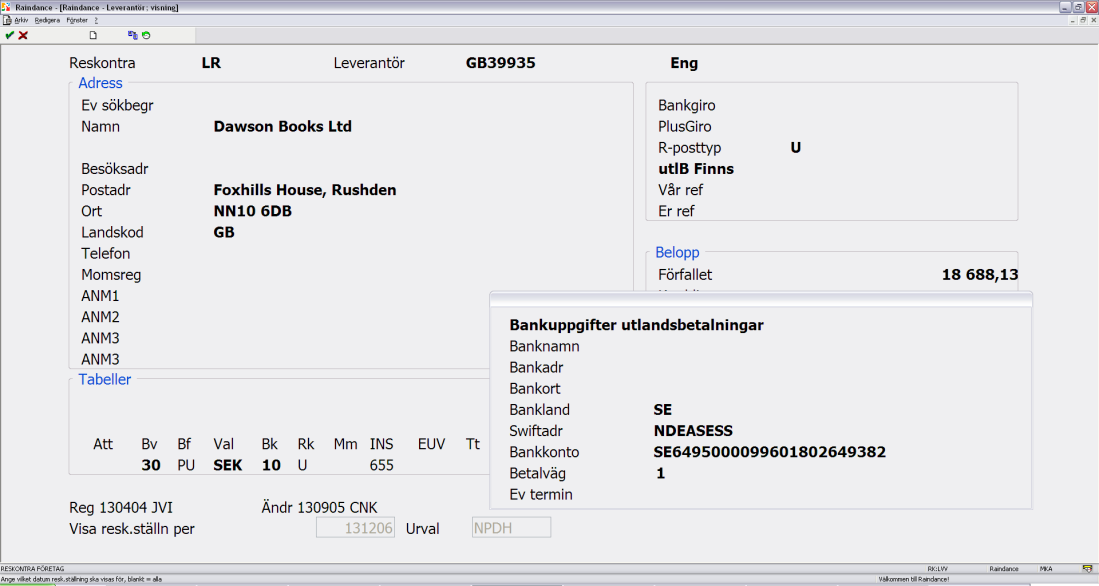The height and width of the screenshot is (586, 1099).
Task: Click the PlusGiro label
Action: (x=685, y=127)
